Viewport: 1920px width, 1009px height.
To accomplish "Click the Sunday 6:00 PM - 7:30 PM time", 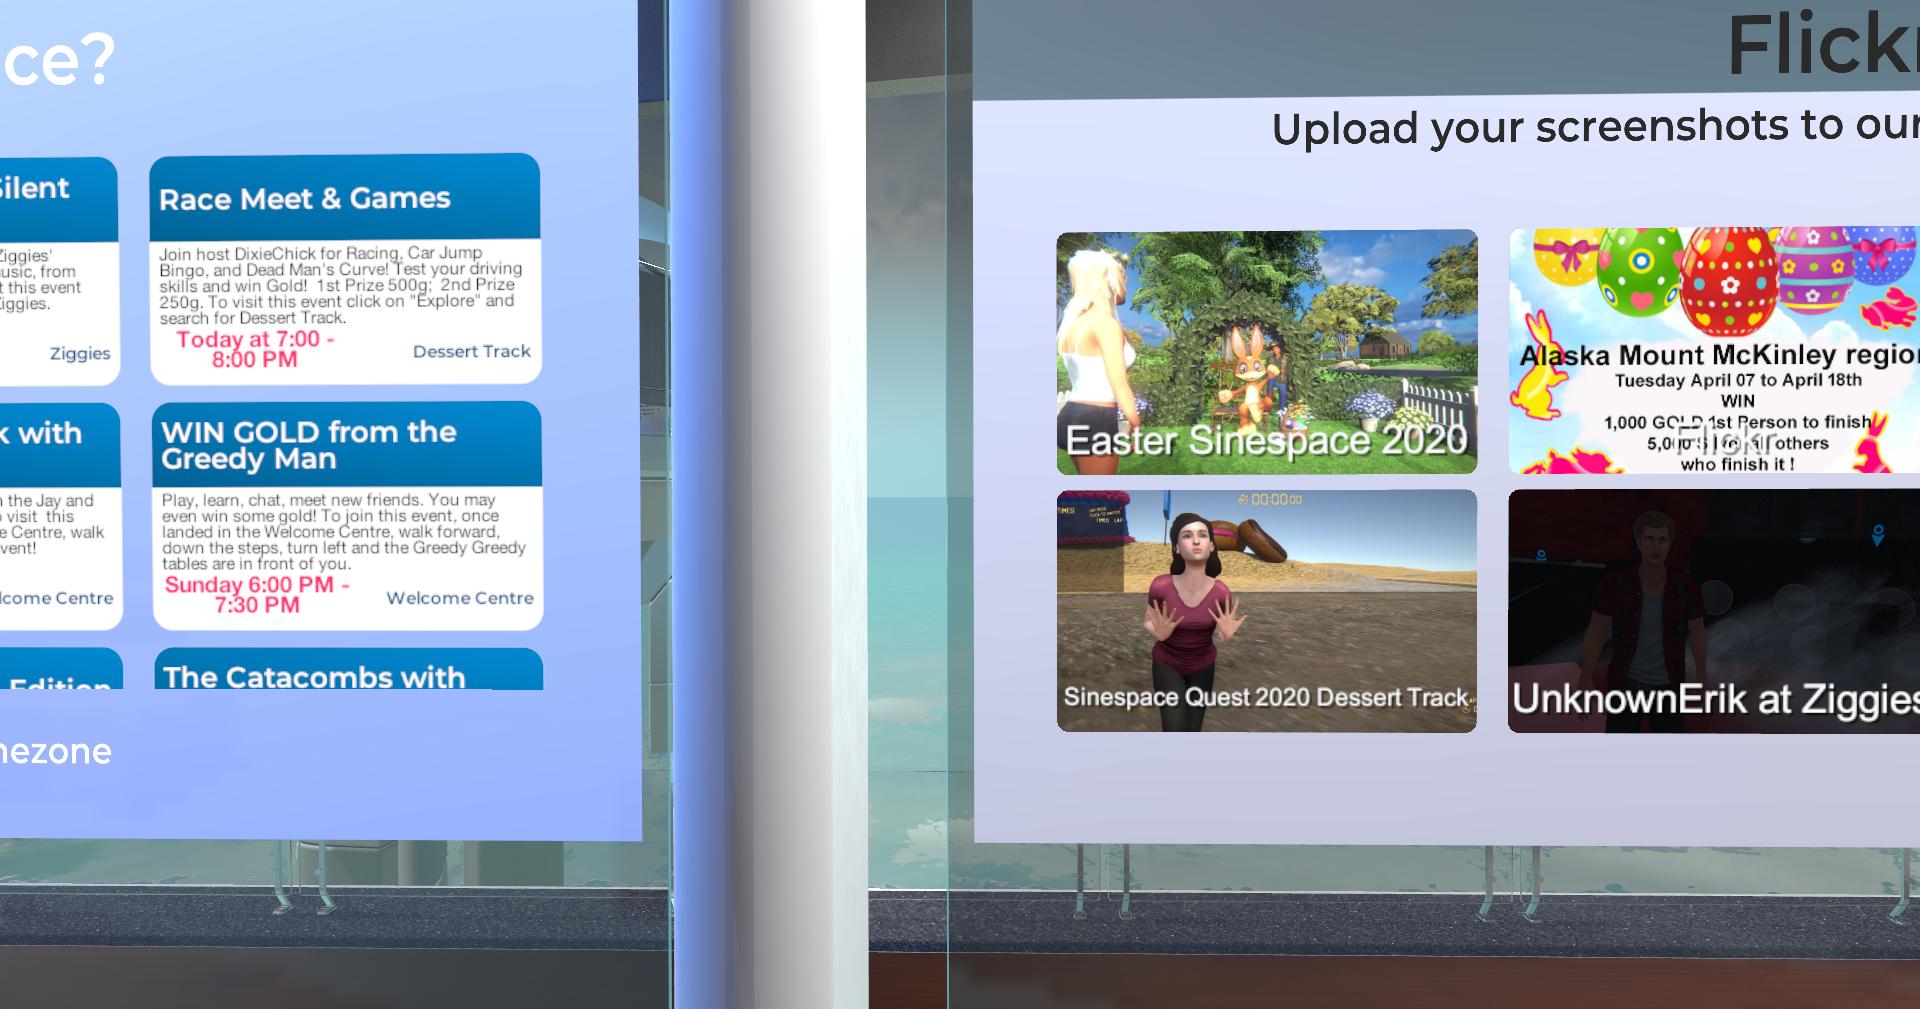I will pyautogui.click(x=257, y=595).
